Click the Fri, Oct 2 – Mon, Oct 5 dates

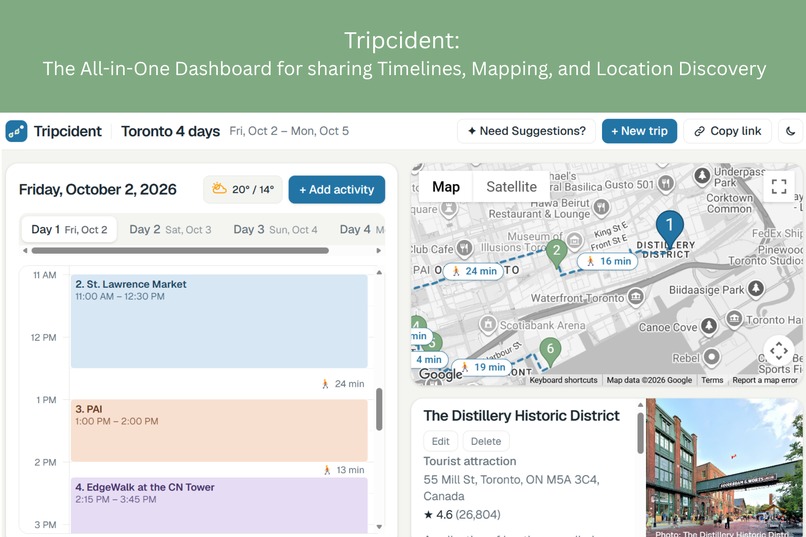click(x=289, y=132)
